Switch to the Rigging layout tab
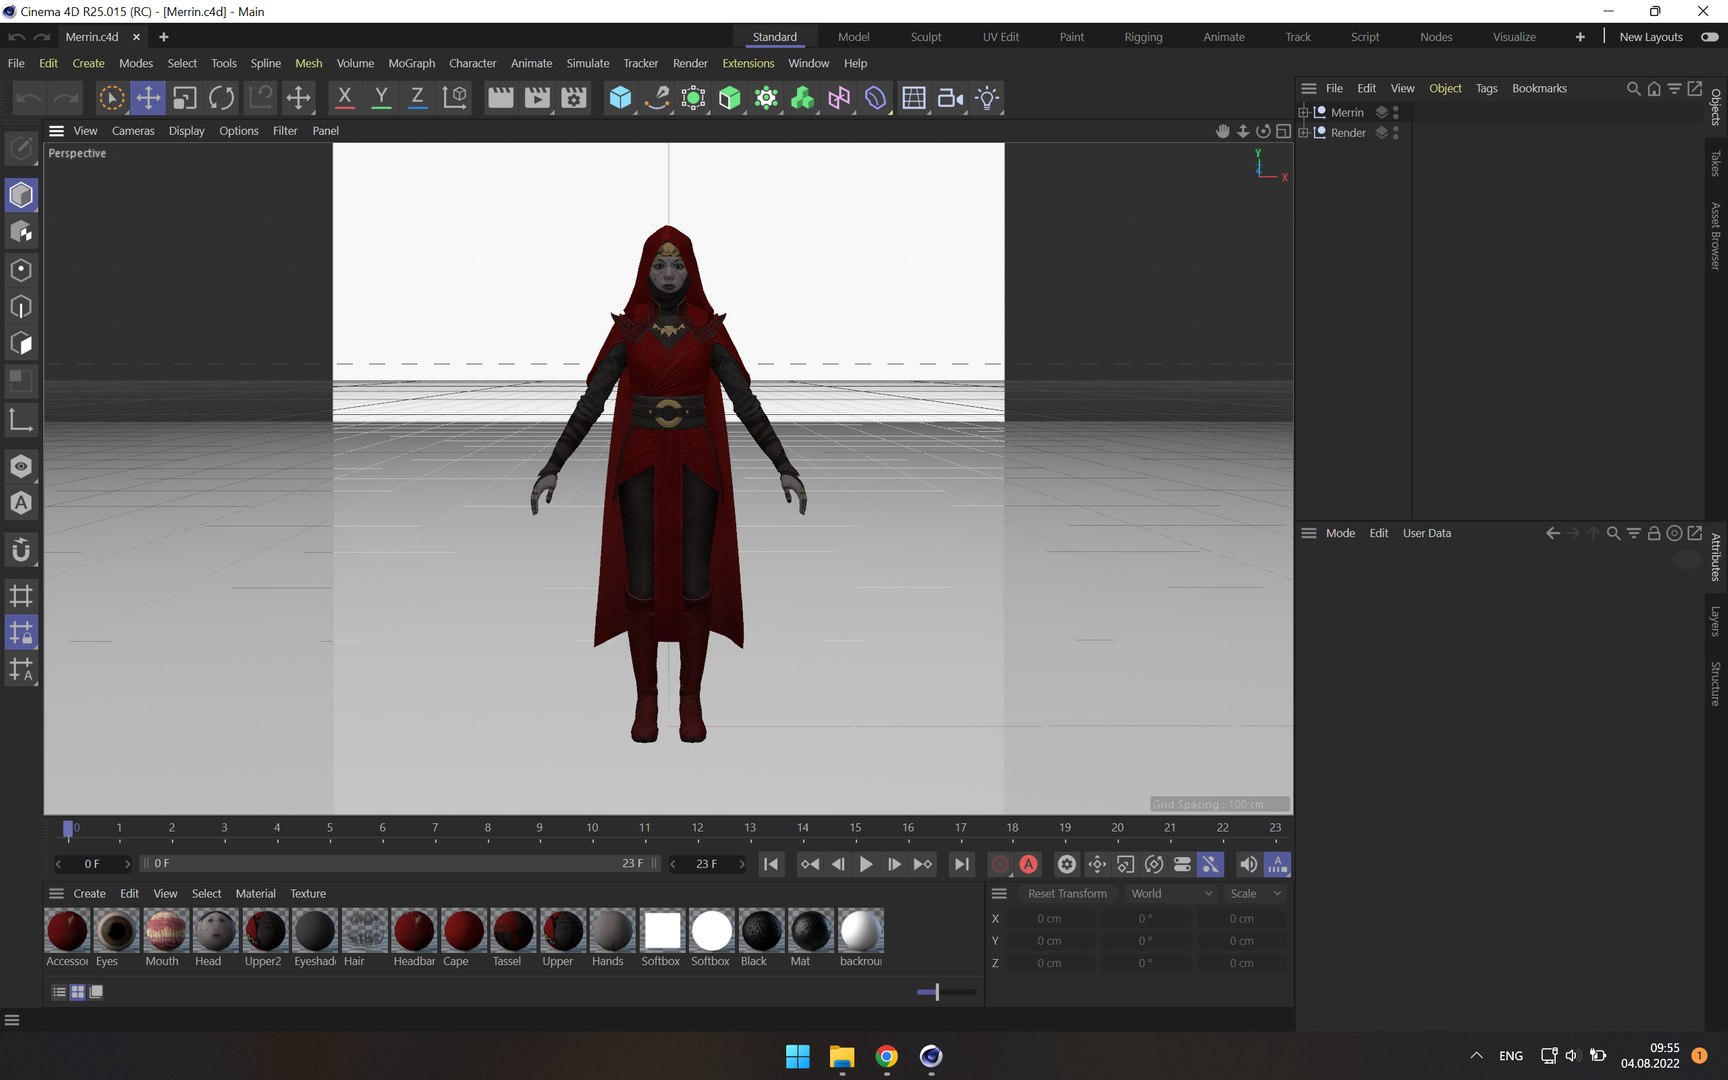 tap(1143, 37)
